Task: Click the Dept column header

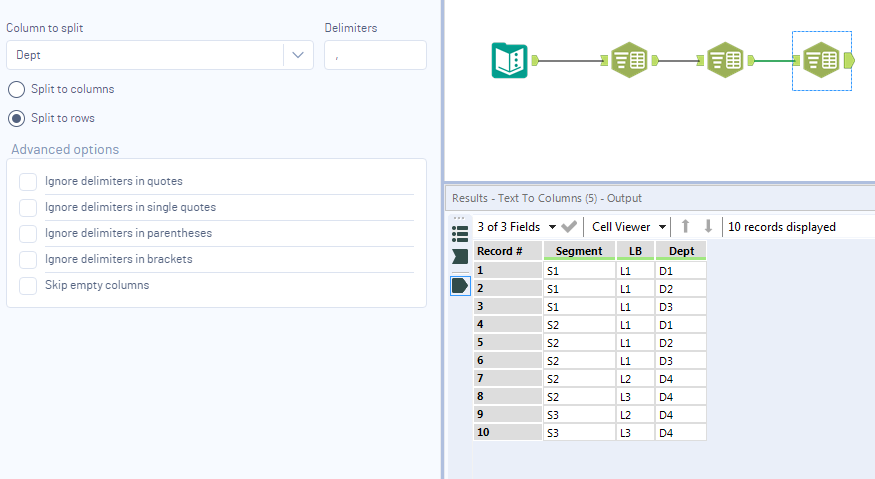Action: (681, 251)
